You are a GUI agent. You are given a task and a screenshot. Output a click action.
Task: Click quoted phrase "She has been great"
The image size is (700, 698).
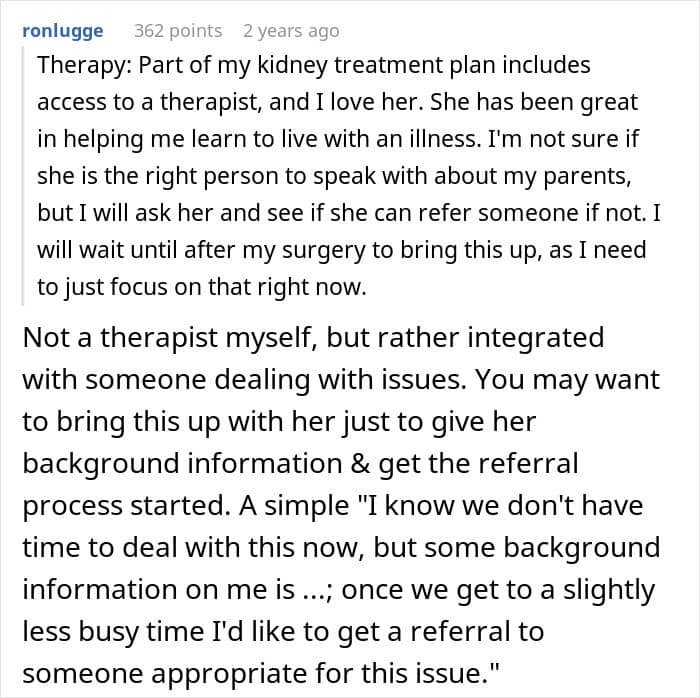(x=544, y=103)
